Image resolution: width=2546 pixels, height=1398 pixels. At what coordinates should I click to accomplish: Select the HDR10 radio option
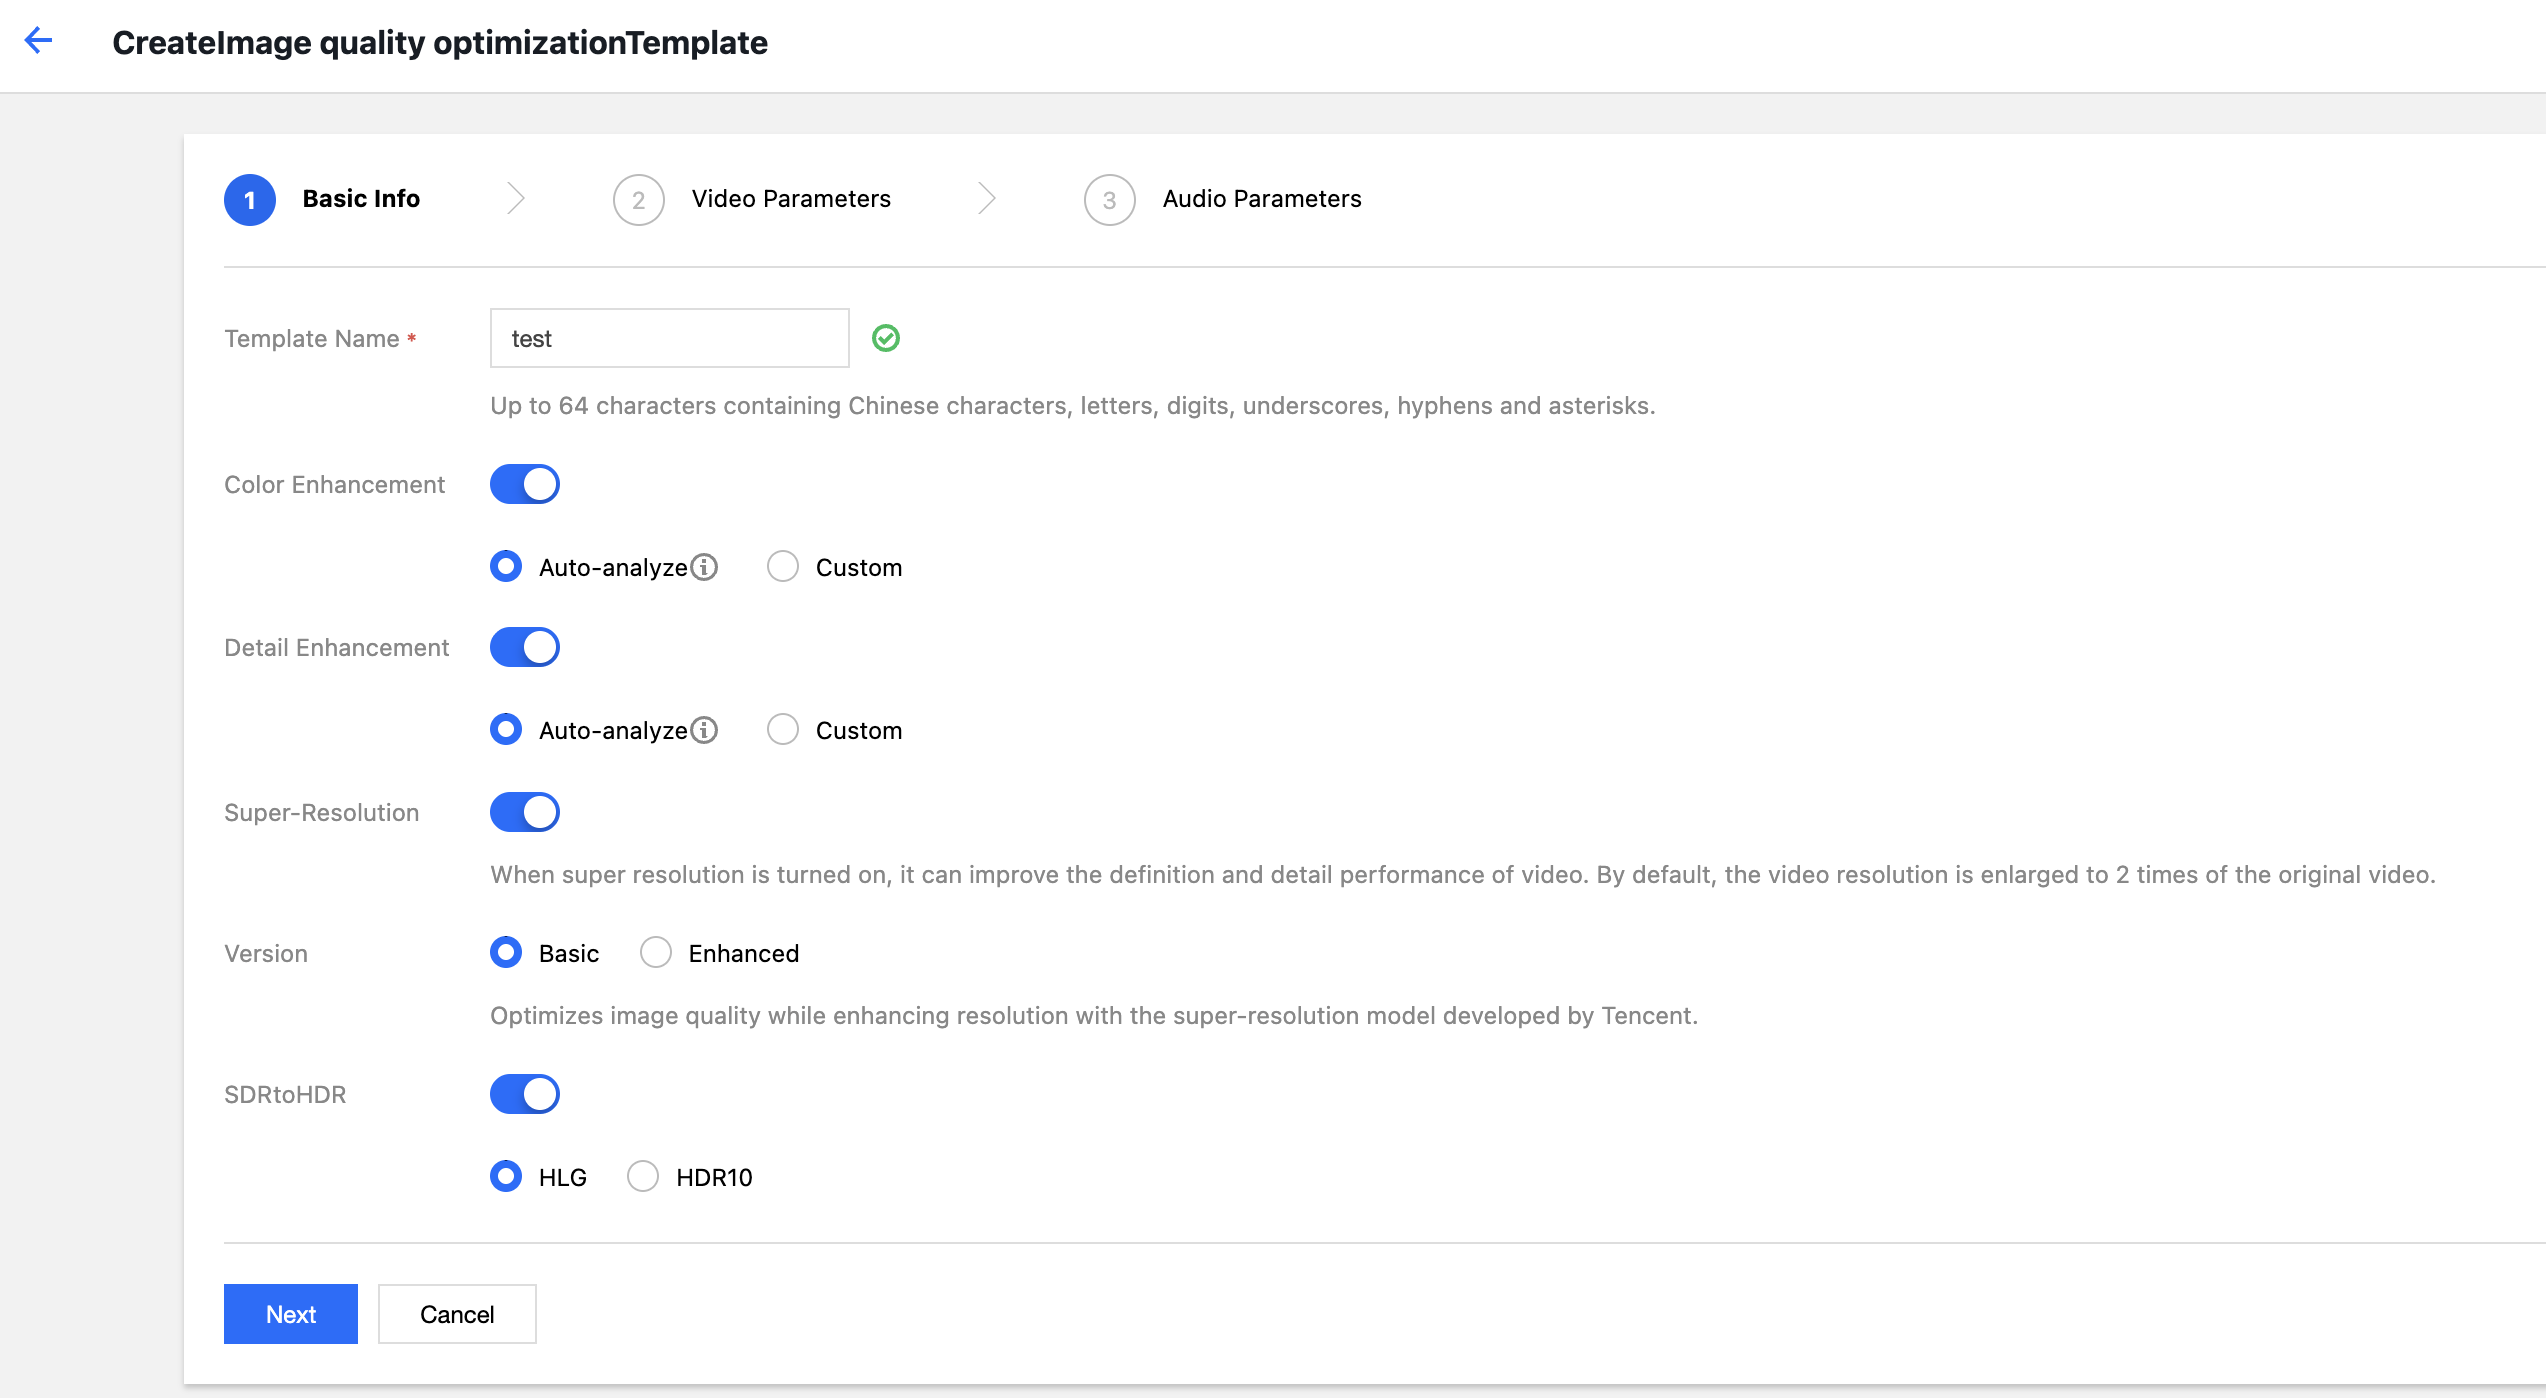(643, 1176)
